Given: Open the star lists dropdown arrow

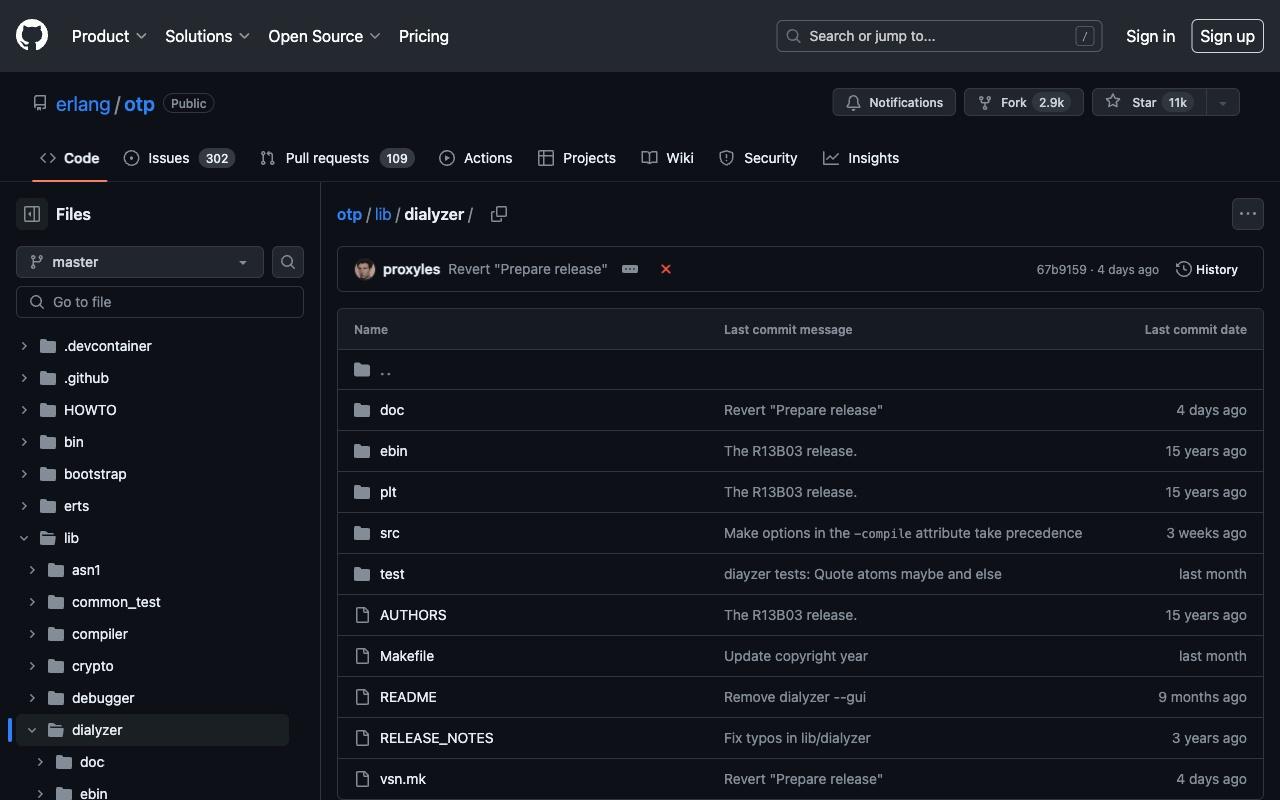Looking at the screenshot, I should pyautogui.click(x=1222, y=102).
